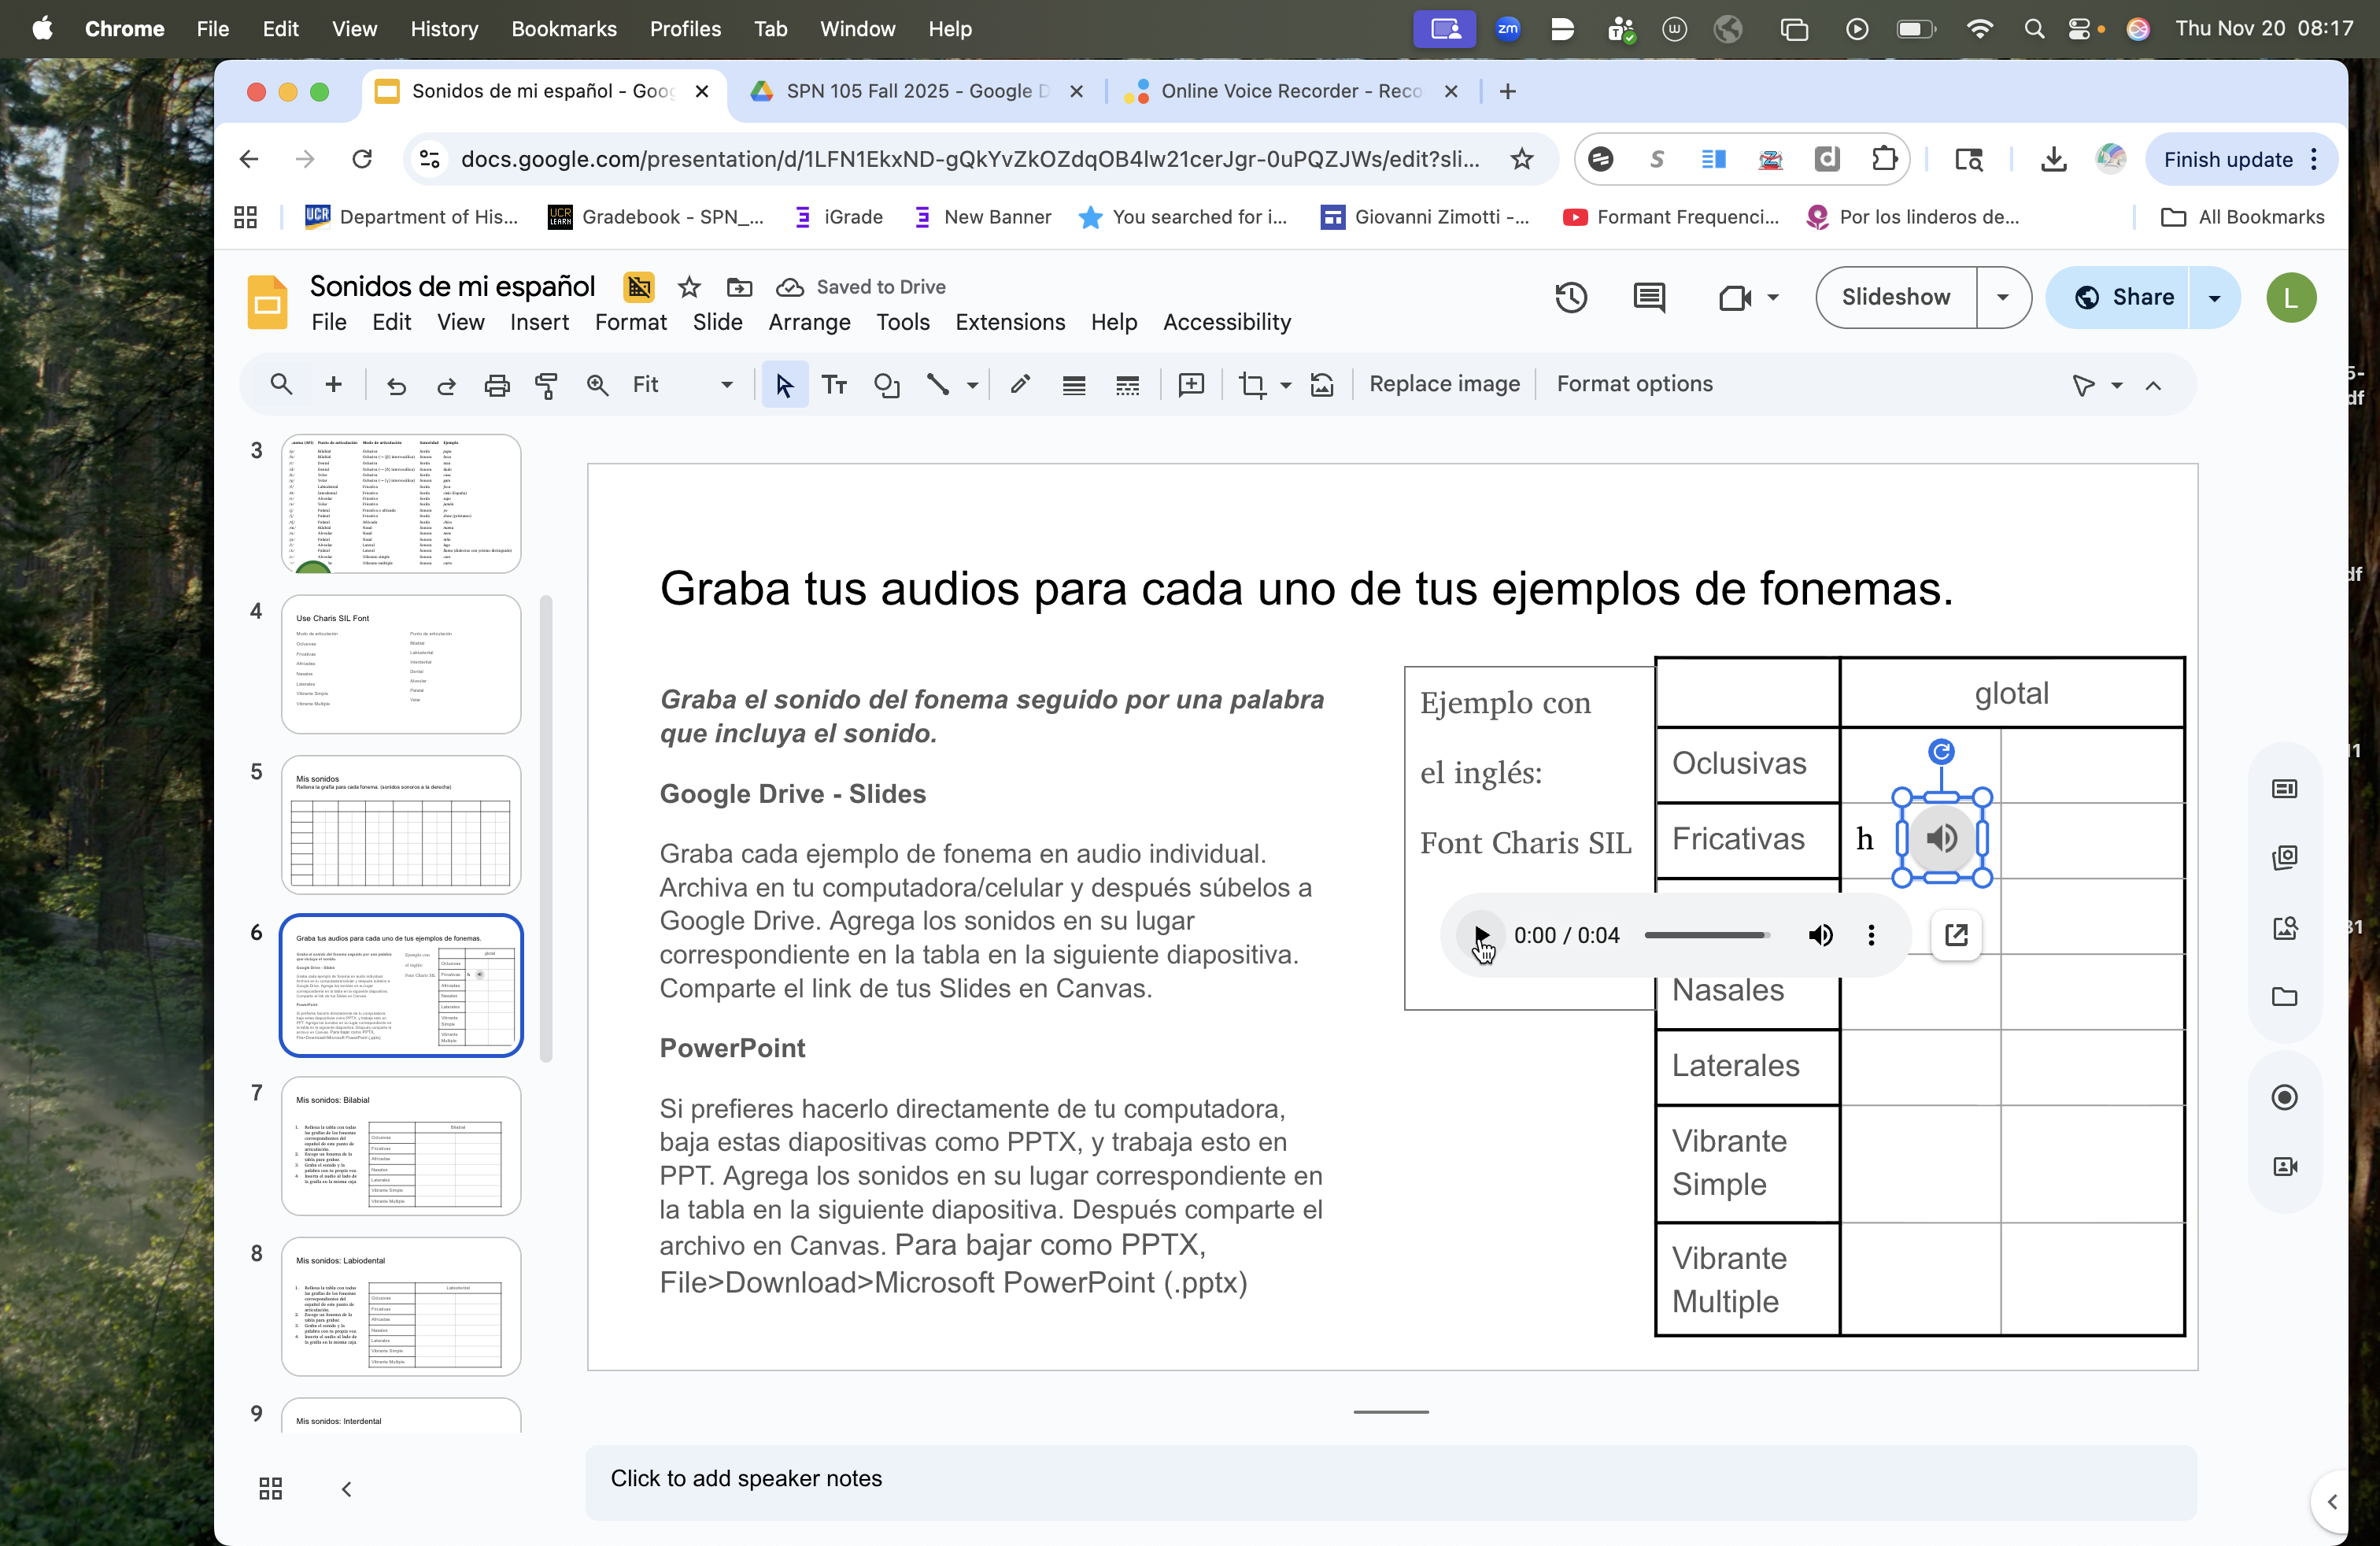
Task: Insert a comment from toolbar
Action: point(1191,385)
